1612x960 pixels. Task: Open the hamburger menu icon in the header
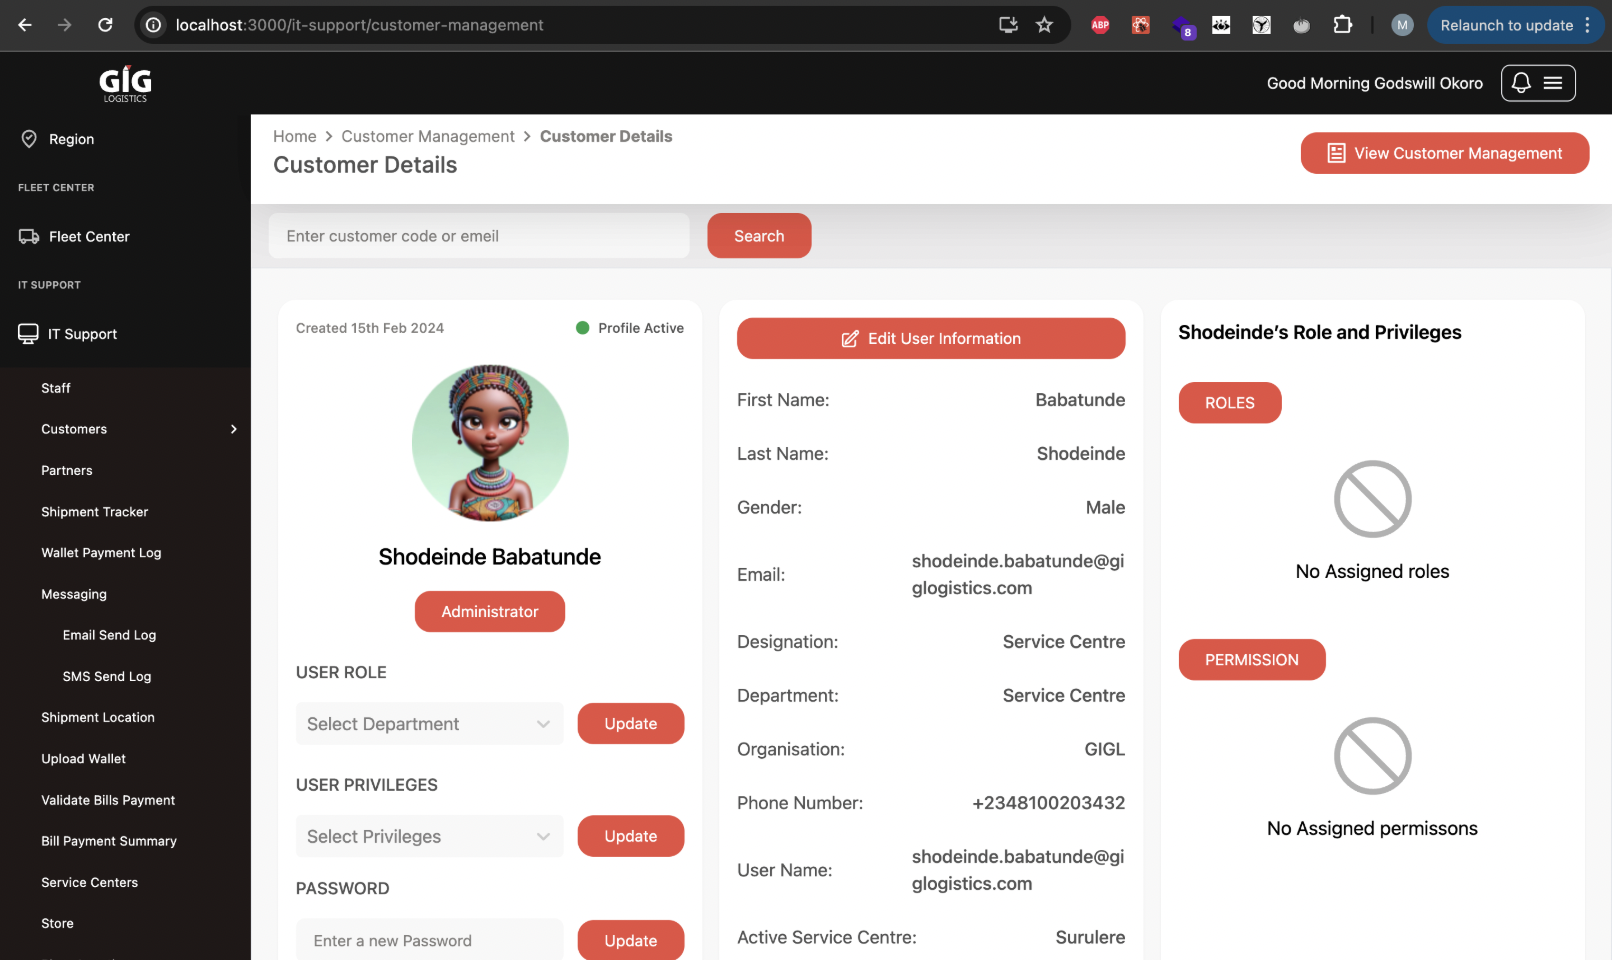[x=1553, y=83]
